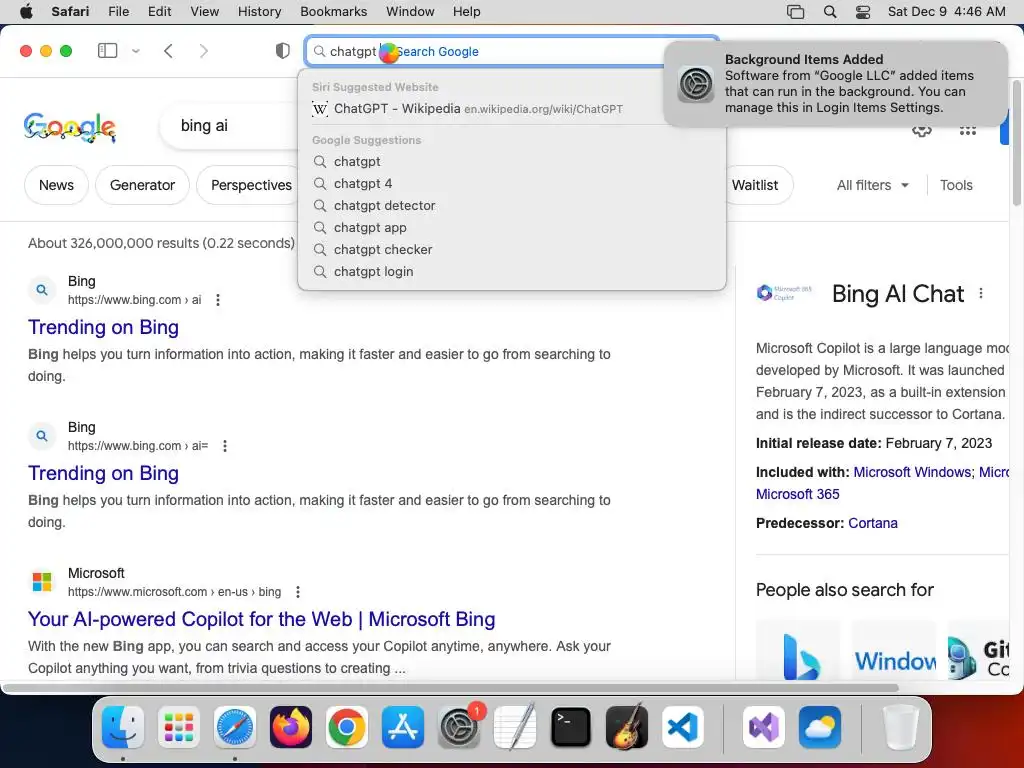
Task: Open the Windows thumbnail in People also search
Action: [x=893, y=650]
